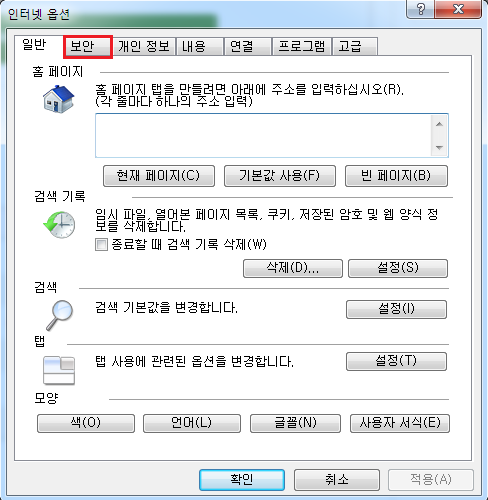This screenshot has width=488, height=500.
Task: Click the home page list down arrow
Action: click(439, 147)
